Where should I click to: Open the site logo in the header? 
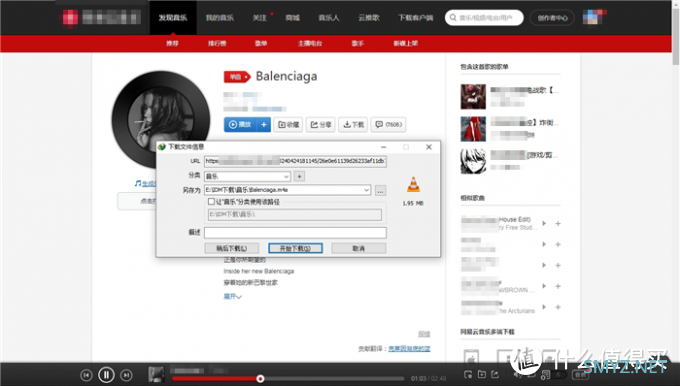click(101, 18)
